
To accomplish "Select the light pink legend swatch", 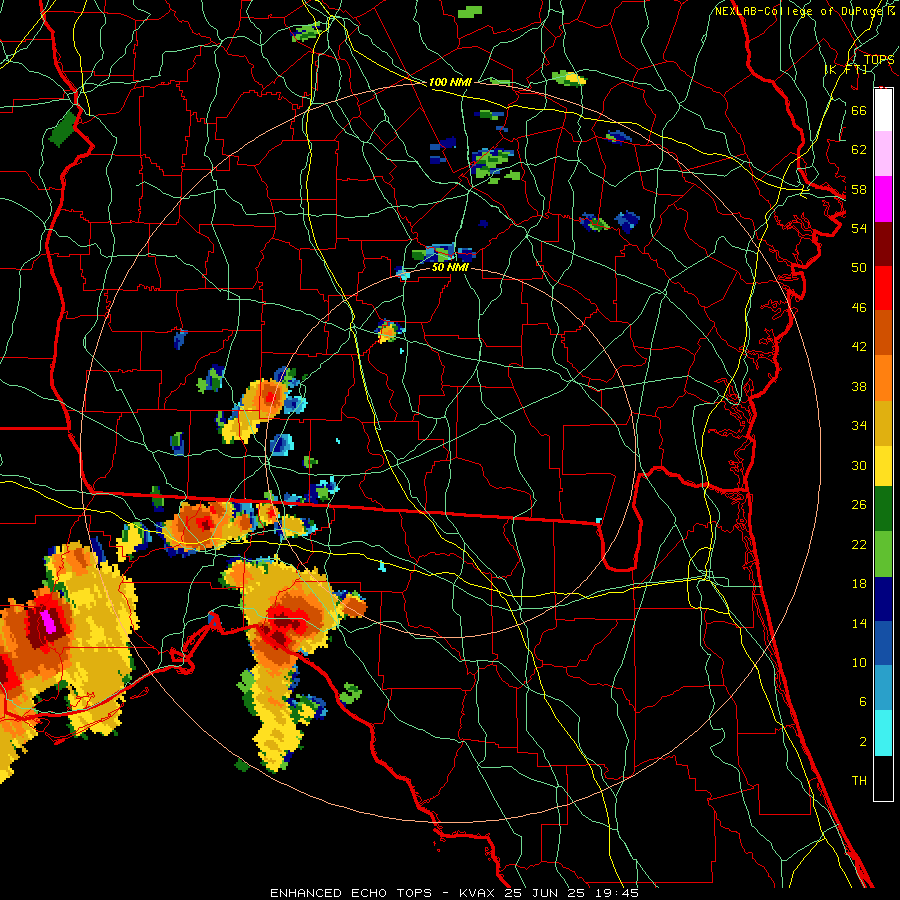I will point(883,153).
